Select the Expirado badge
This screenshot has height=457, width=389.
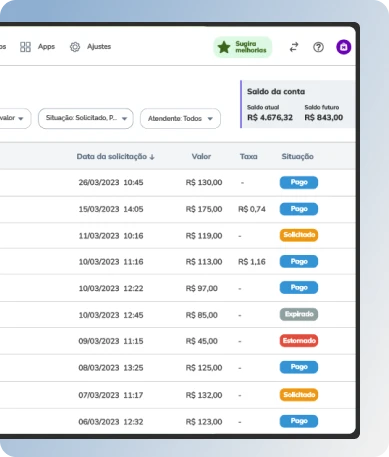pyautogui.click(x=299, y=314)
